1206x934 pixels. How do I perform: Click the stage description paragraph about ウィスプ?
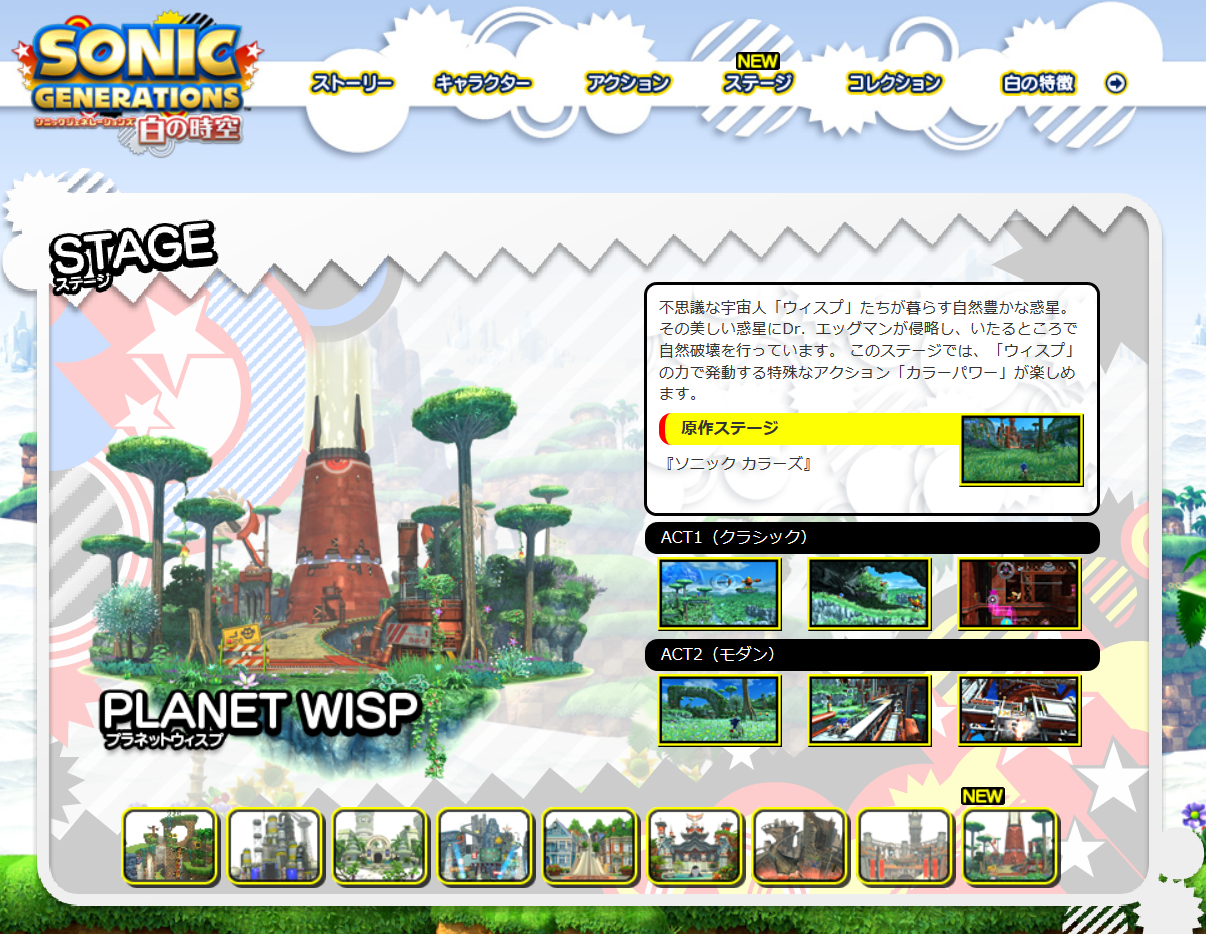pyautogui.click(x=868, y=349)
